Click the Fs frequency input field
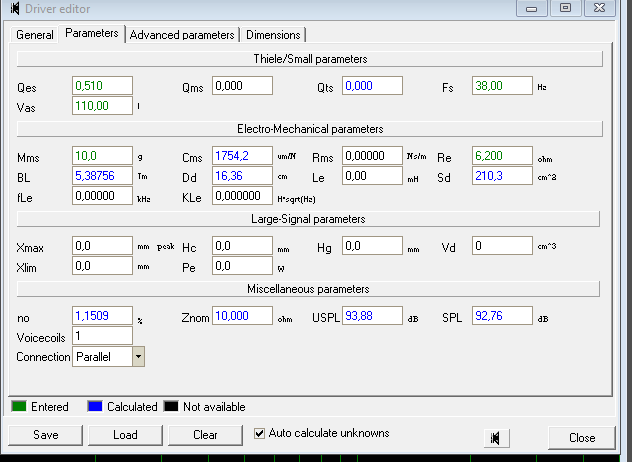Image resolution: width=632 pixels, height=462 pixels. 501,86
